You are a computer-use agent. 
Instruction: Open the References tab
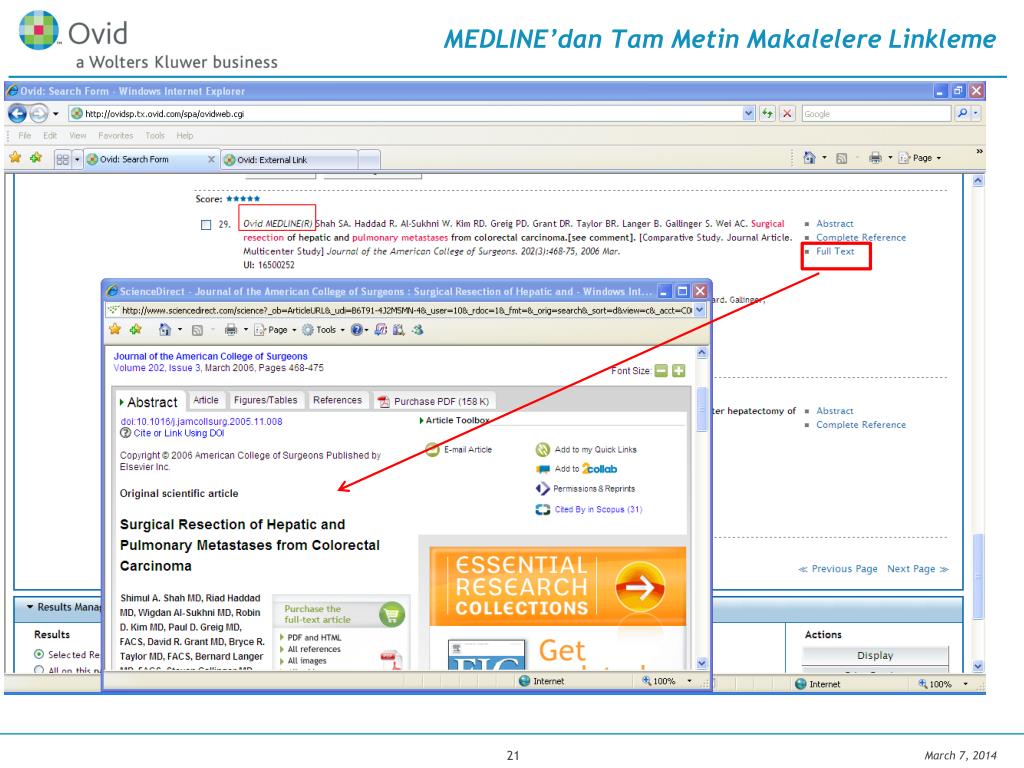[338, 400]
